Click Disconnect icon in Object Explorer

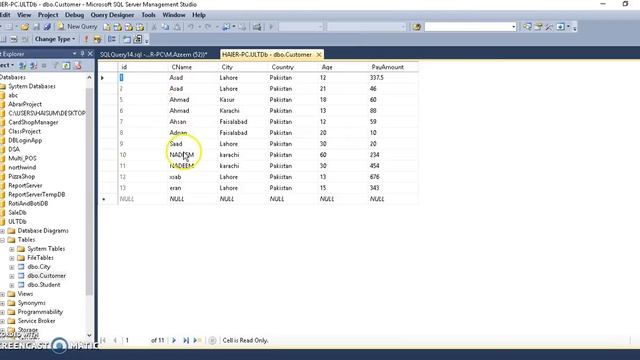33,66
